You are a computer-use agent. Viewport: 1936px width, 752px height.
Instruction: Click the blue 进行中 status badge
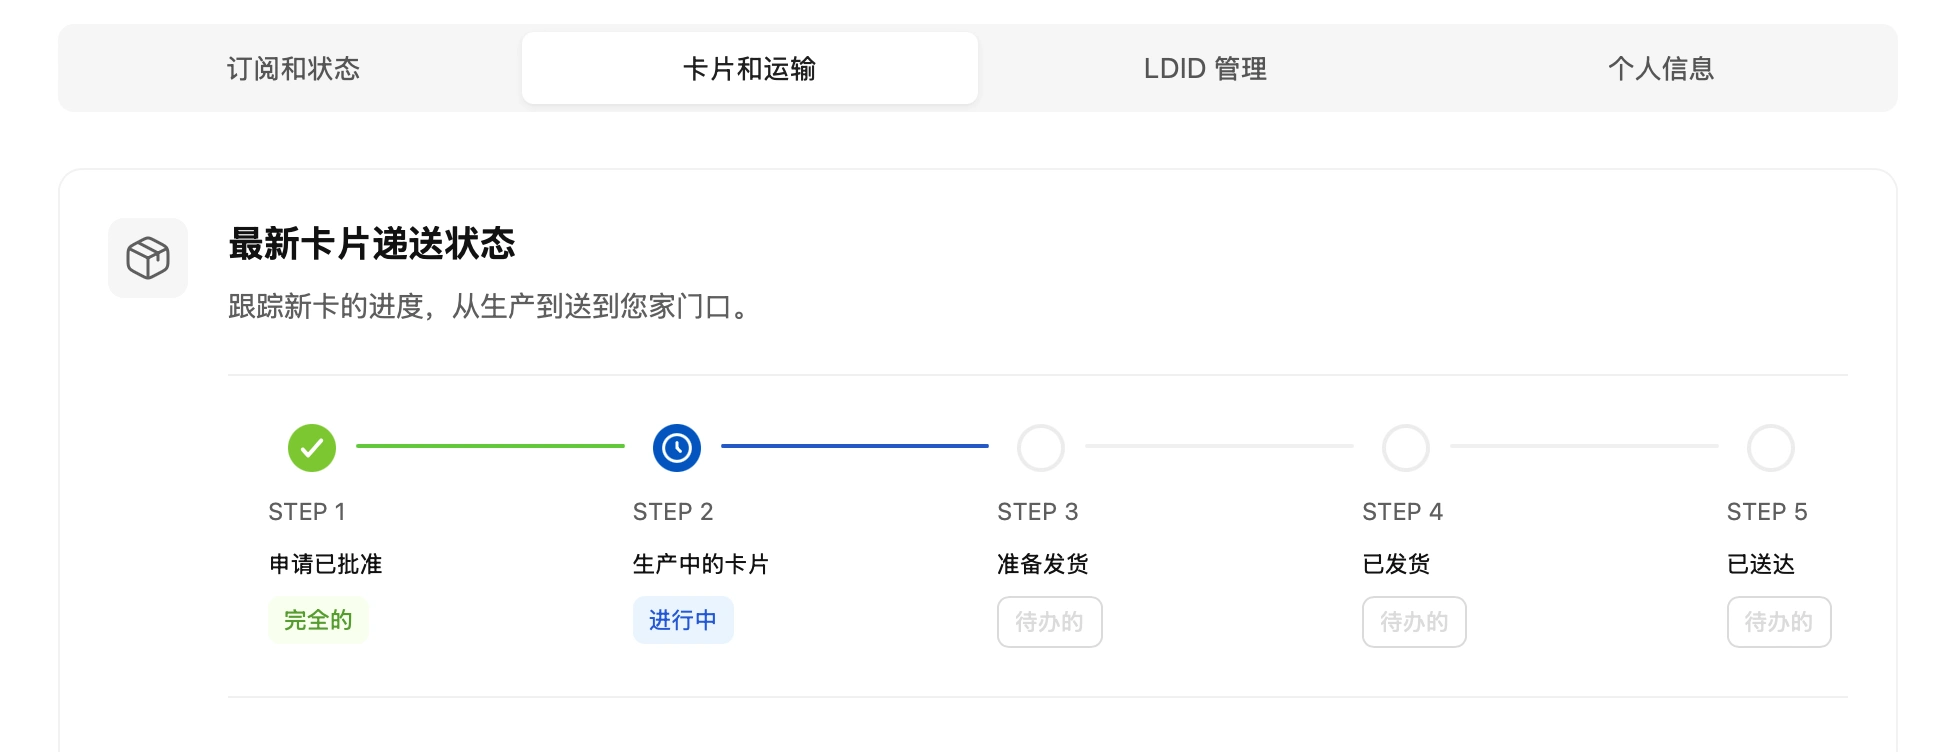pos(683,621)
